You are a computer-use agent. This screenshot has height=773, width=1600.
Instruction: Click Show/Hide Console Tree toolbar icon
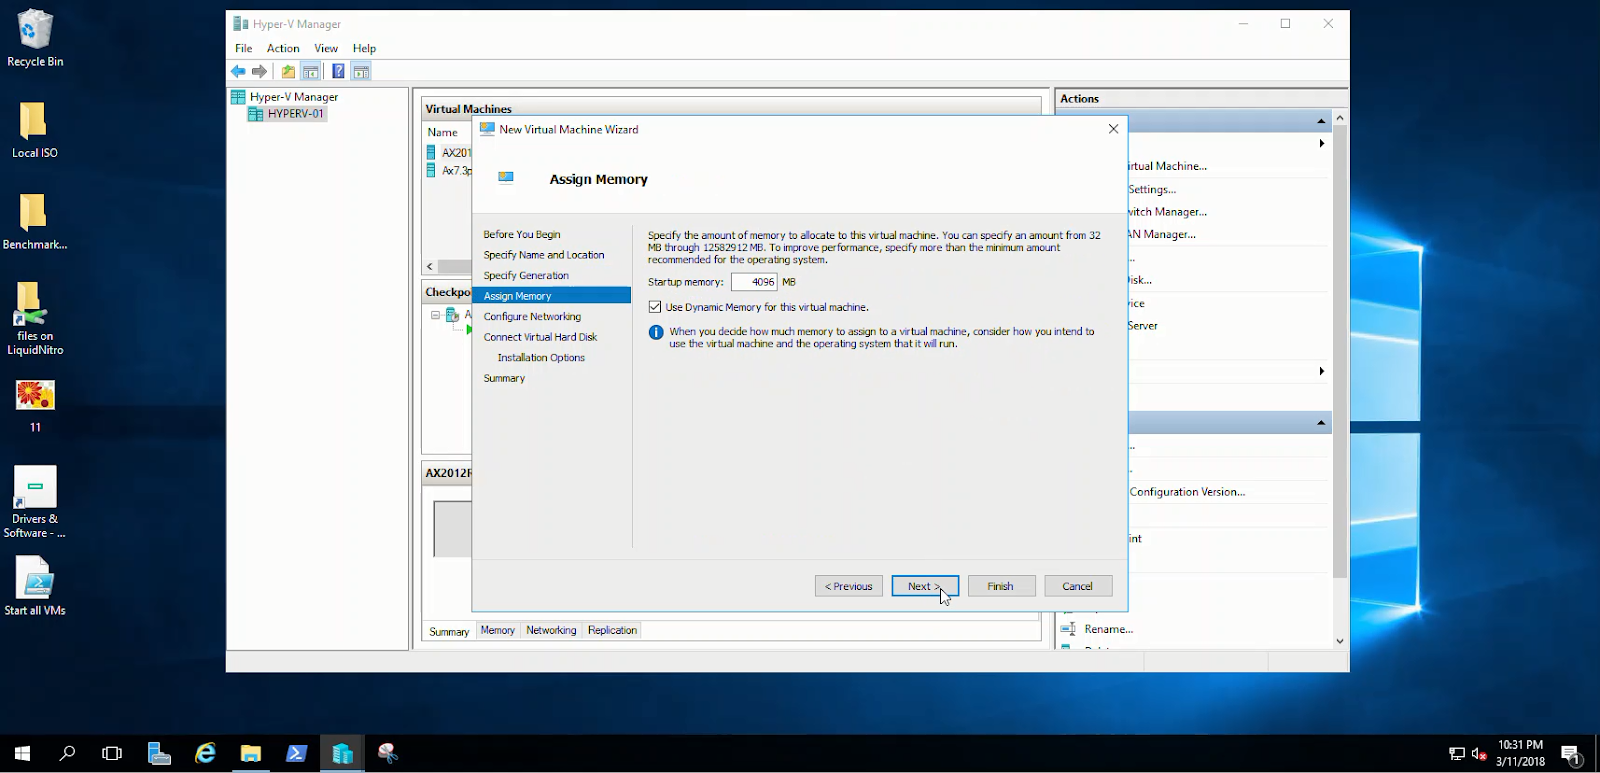coord(311,71)
